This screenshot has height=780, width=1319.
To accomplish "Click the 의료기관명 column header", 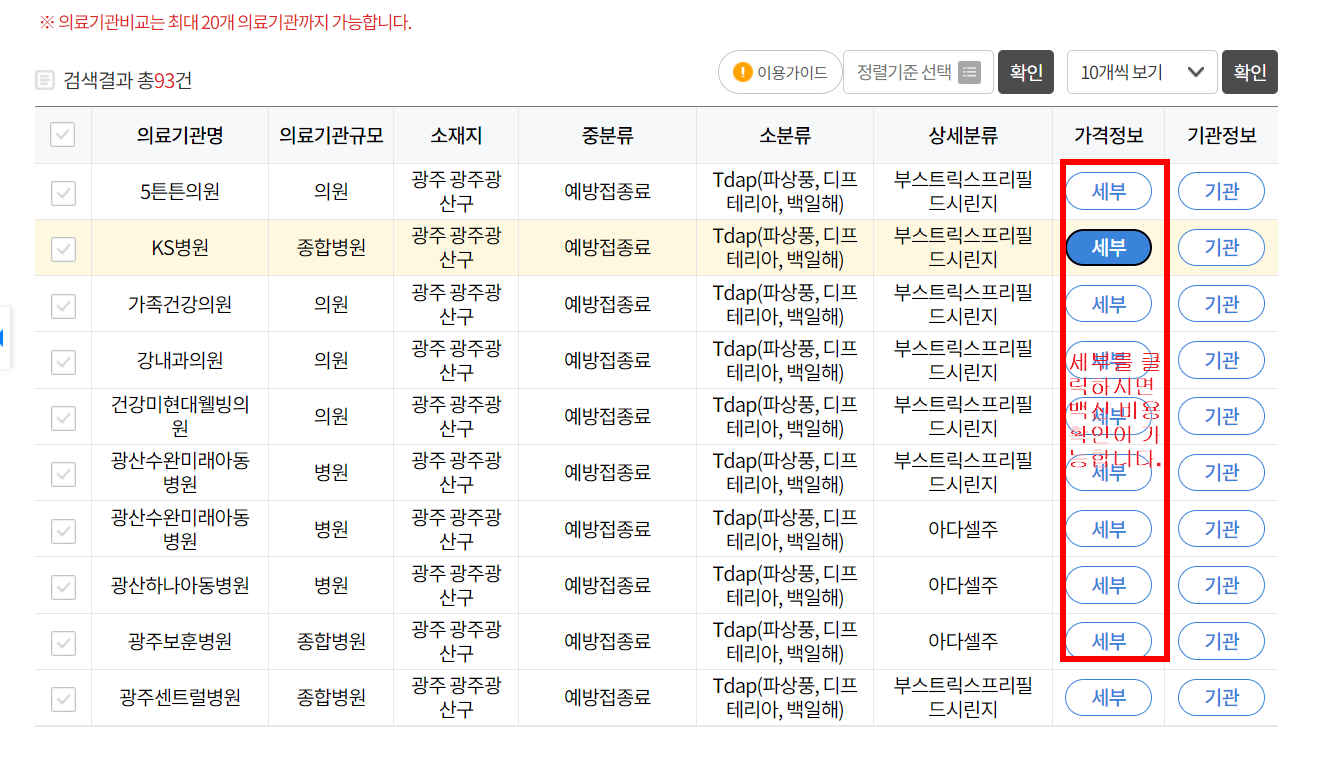I will point(180,135).
